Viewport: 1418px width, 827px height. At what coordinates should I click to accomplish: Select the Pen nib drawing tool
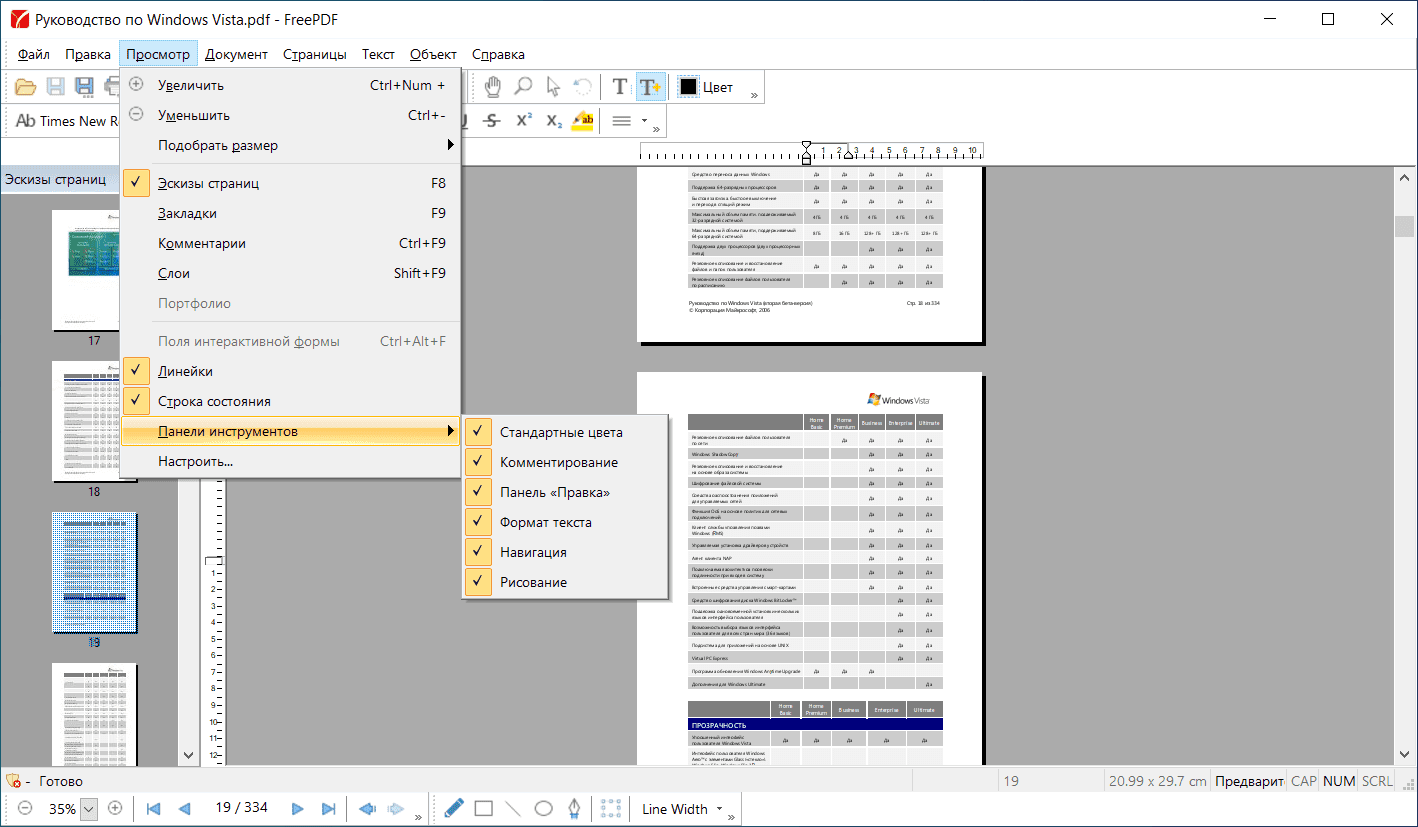574,808
